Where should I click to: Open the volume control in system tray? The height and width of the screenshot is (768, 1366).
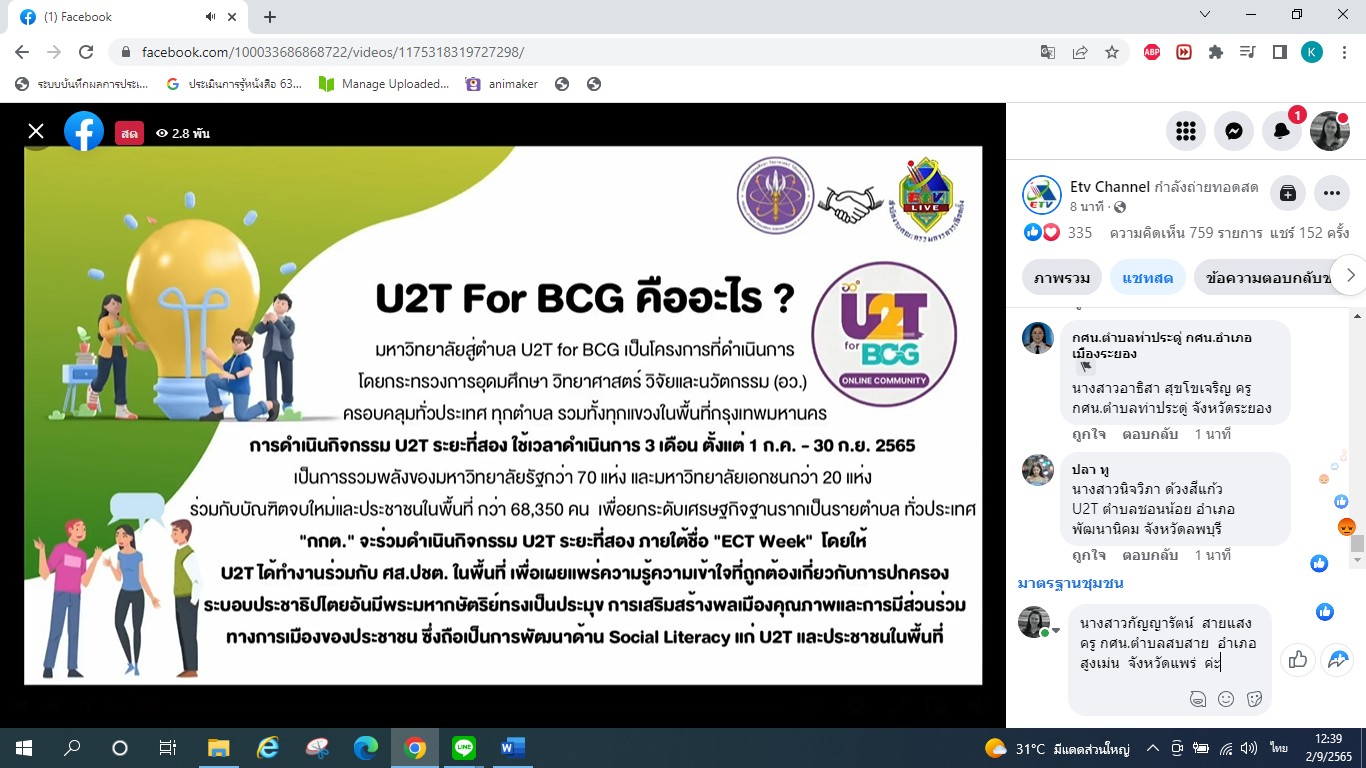tap(1249, 748)
